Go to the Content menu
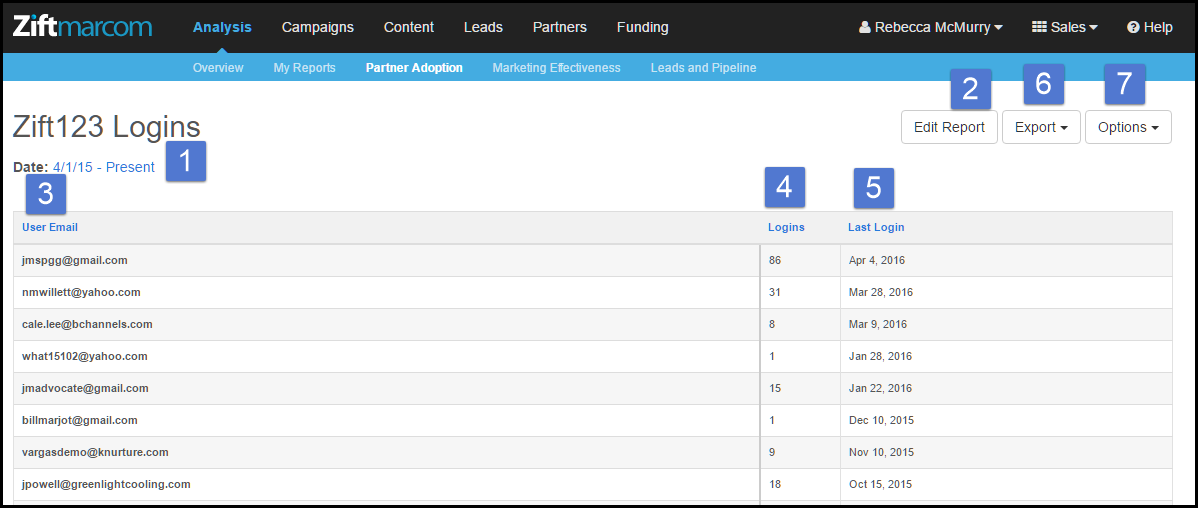This screenshot has height=508, width=1198. pyautogui.click(x=409, y=28)
